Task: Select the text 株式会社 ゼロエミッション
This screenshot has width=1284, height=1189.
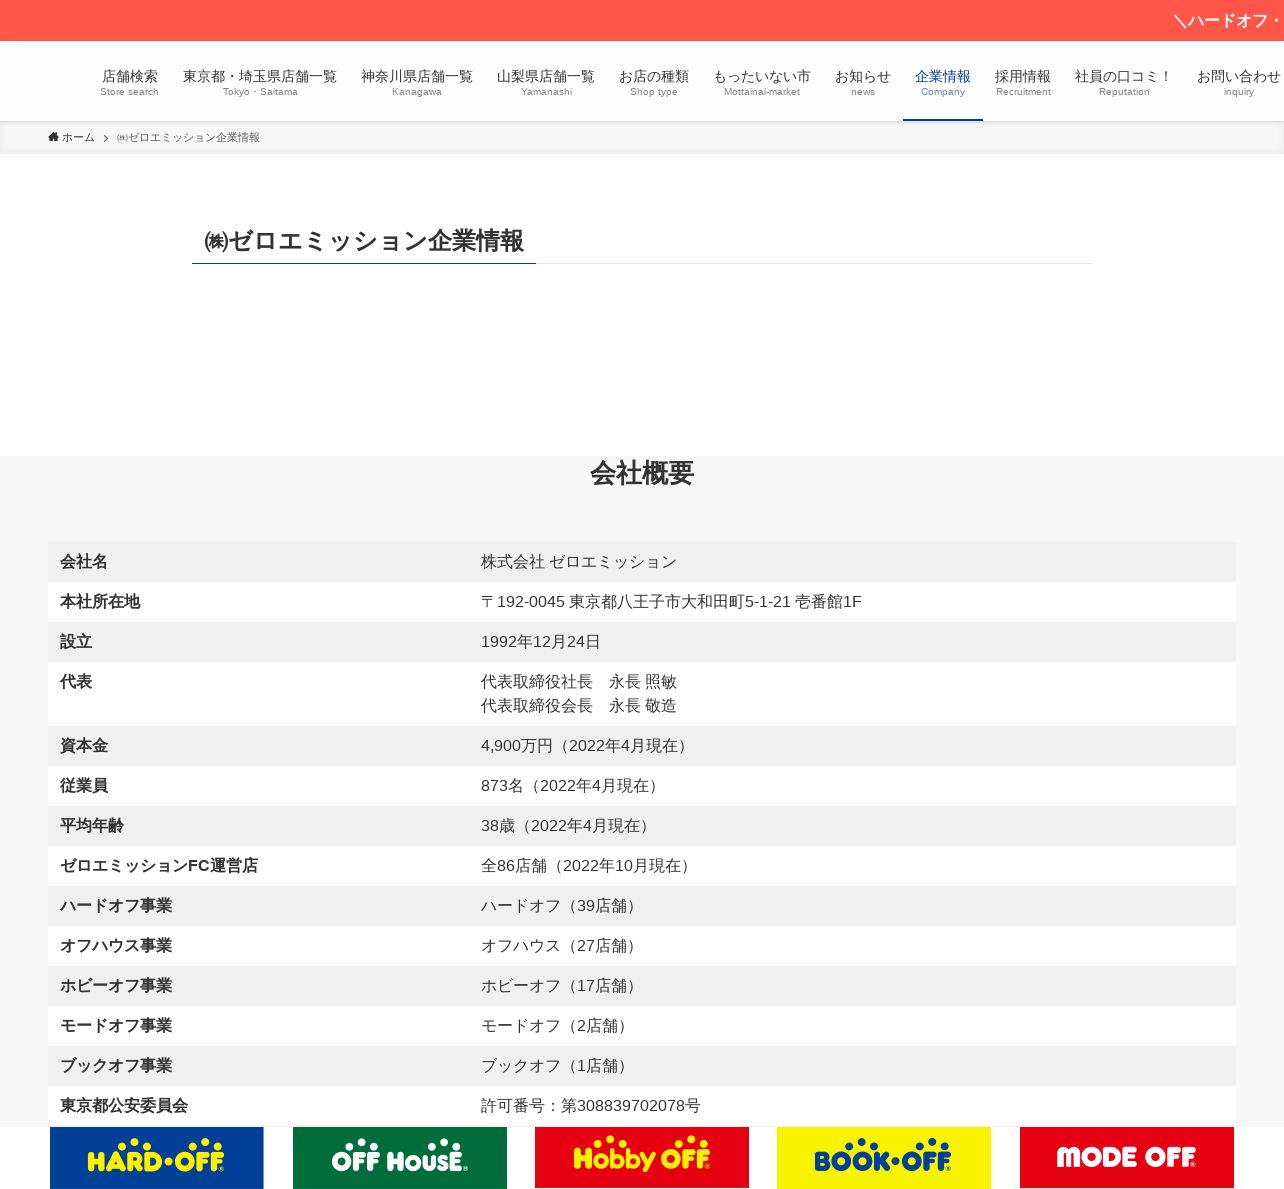Action: (579, 562)
